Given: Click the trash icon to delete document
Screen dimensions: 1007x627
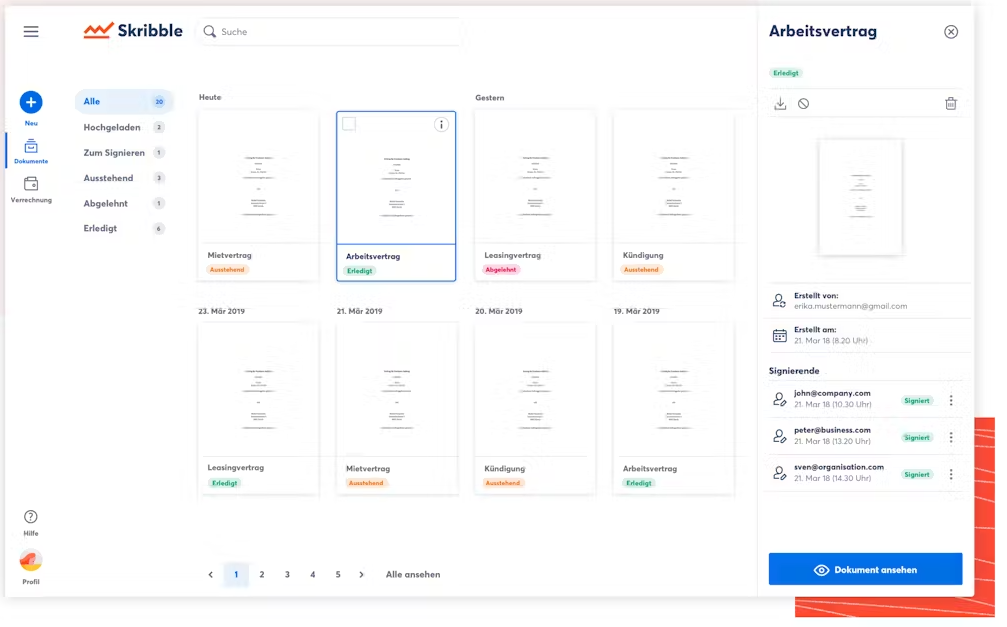Looking at the screenshot, I should point(950,104).
